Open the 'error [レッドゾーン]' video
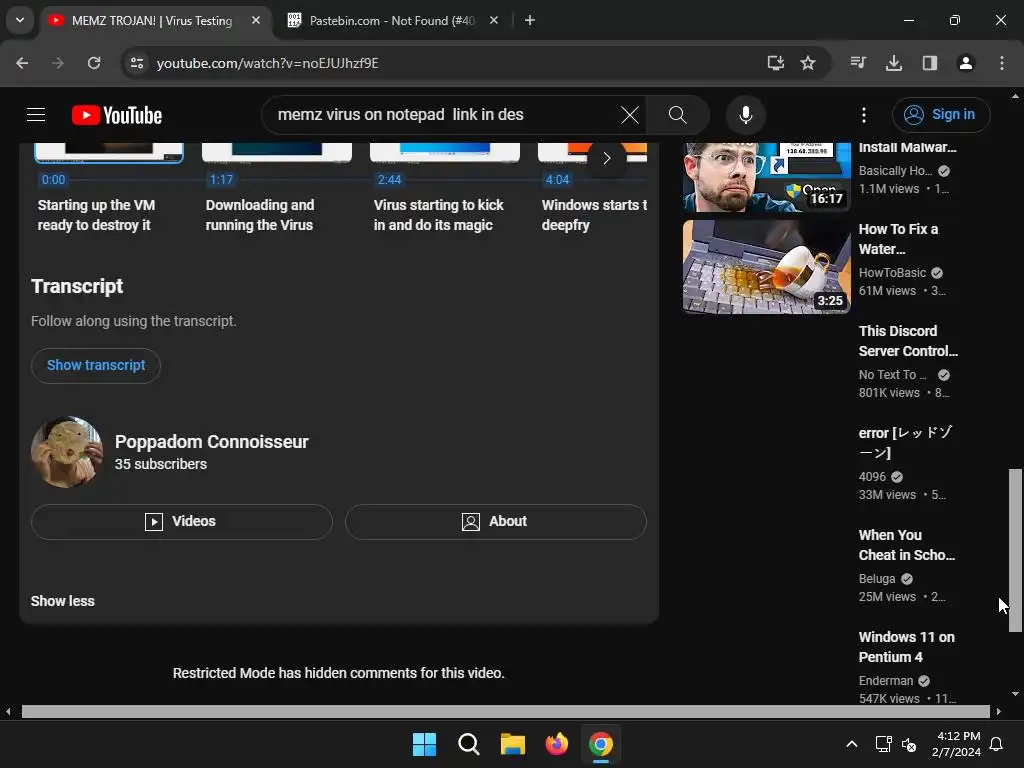1024x768 pixels. click(905, 443)
